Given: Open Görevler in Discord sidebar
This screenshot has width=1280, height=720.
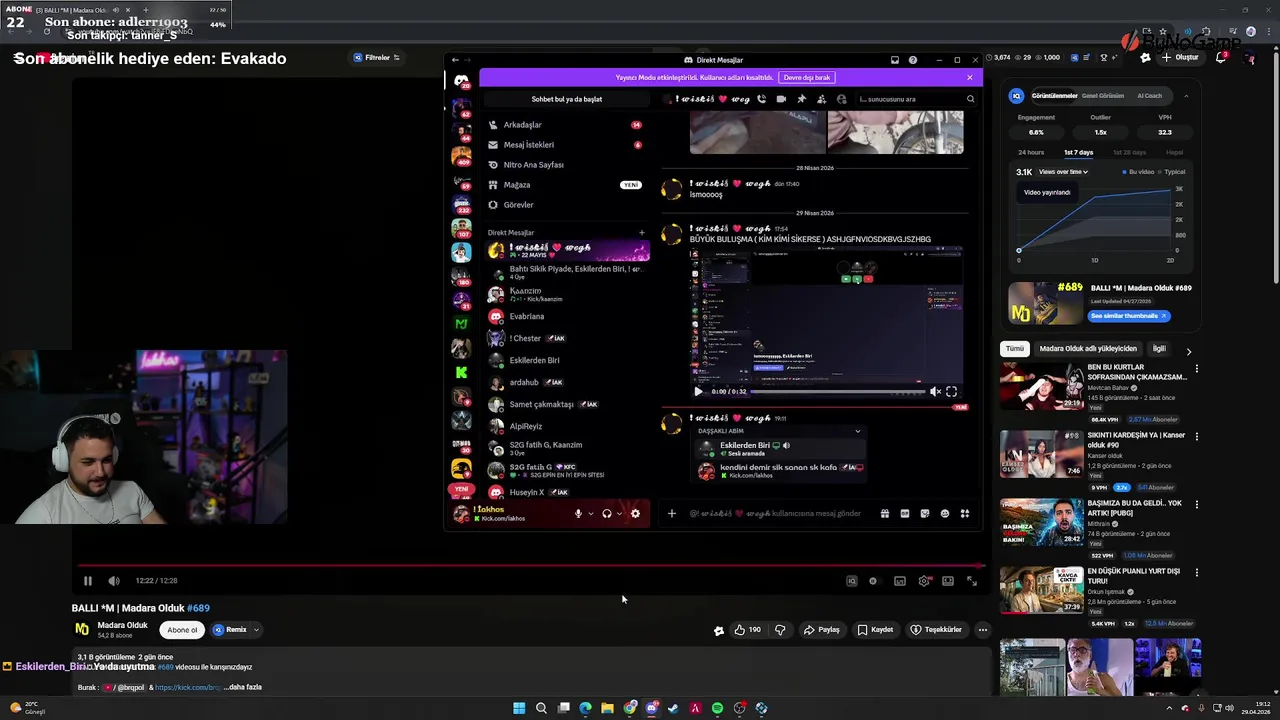Looking at the screenshot, I should [x=566, y=205].
